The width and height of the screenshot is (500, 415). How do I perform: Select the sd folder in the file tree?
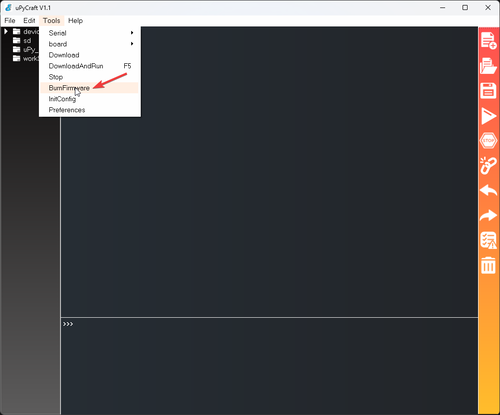[22, 41]
